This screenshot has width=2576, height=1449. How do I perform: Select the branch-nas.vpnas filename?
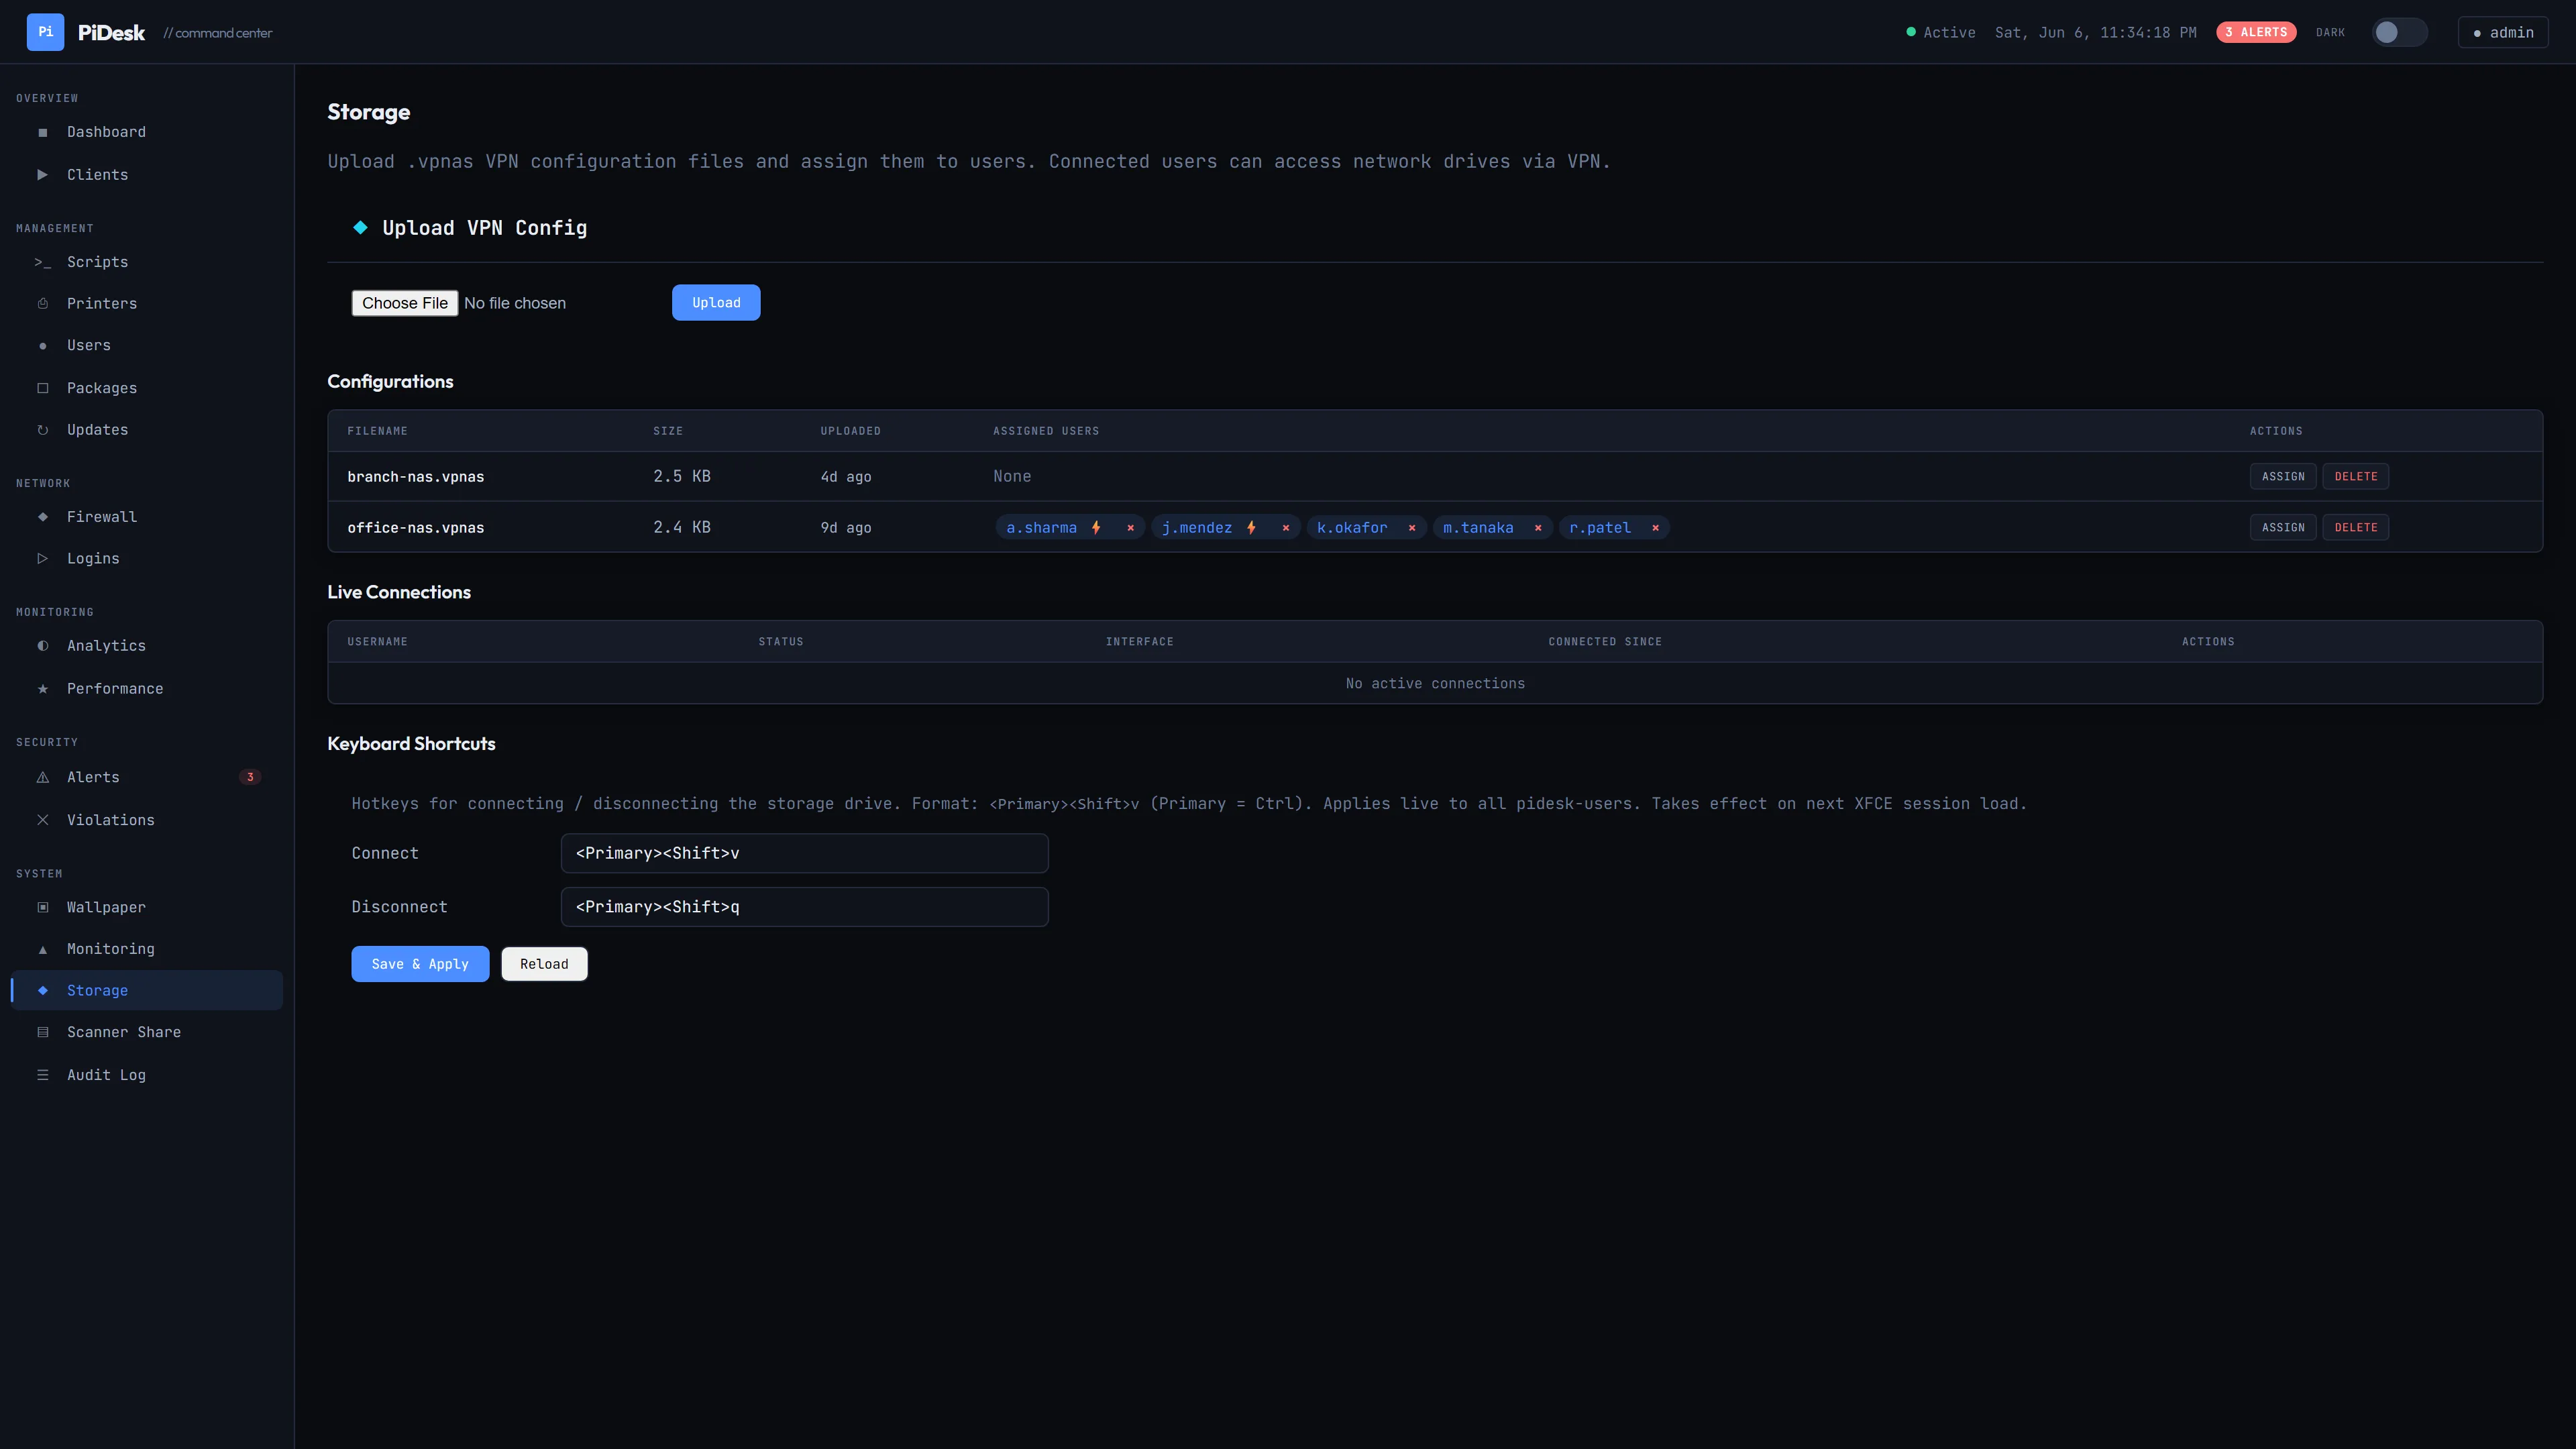point(416,477)
